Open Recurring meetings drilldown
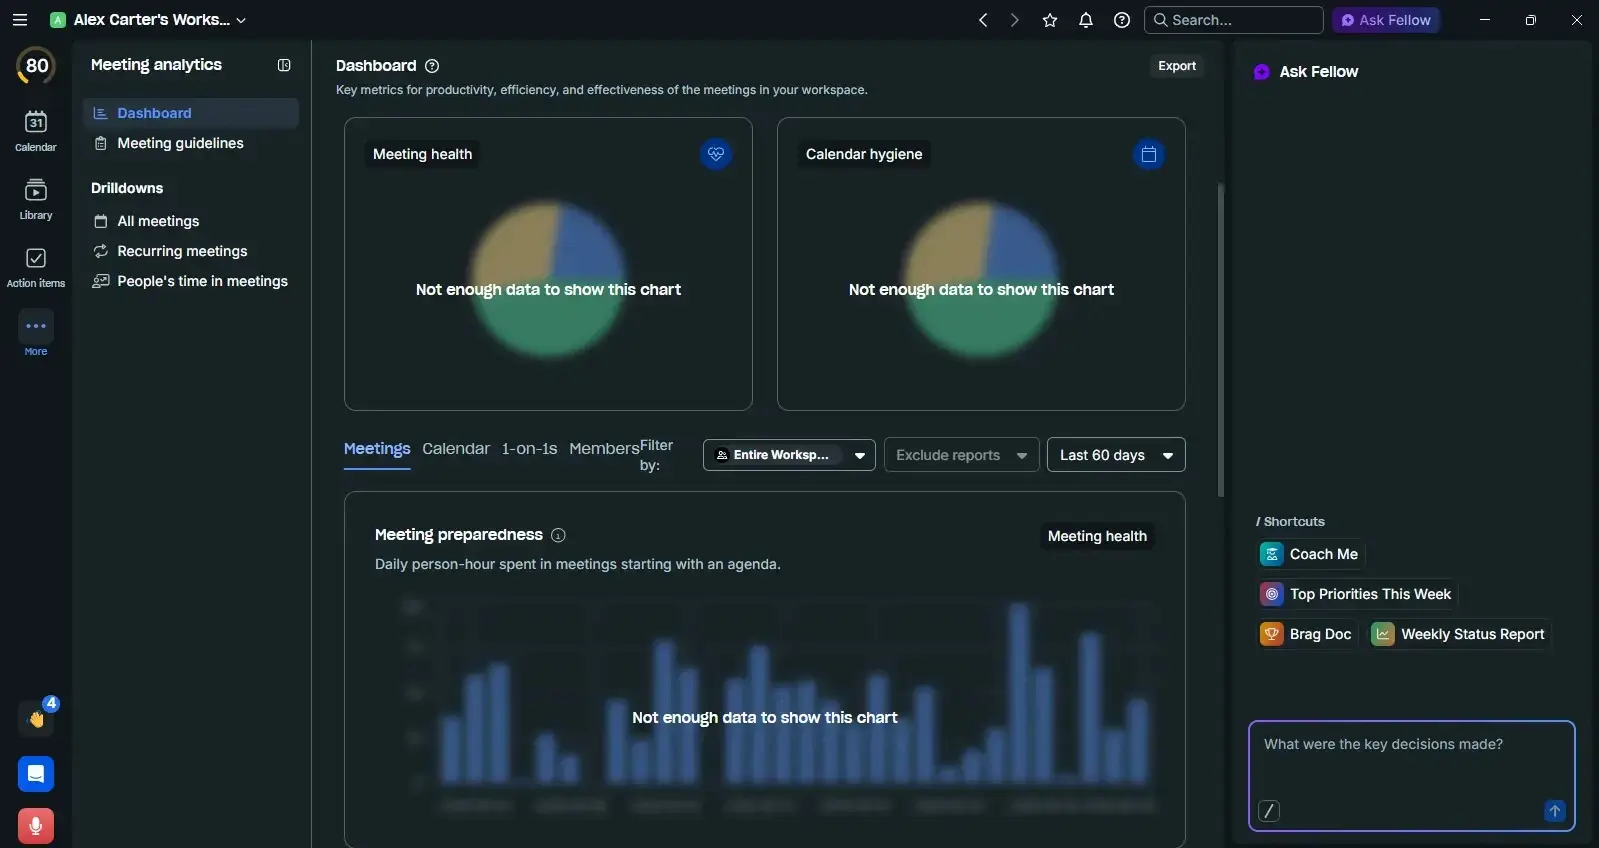Screen dimensions: 1599x848 coord(191,251)
